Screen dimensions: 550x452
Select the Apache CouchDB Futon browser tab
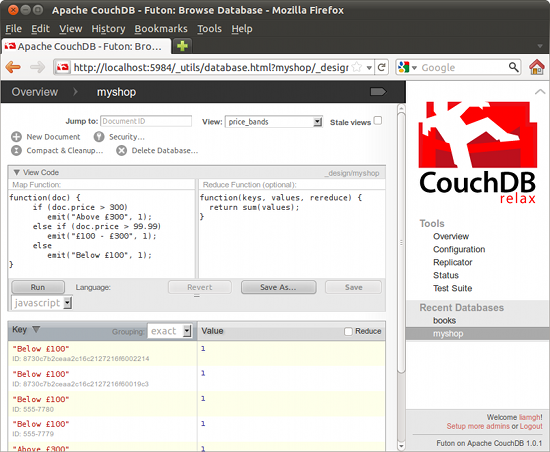pyautogui.click(x=87, y=46)
